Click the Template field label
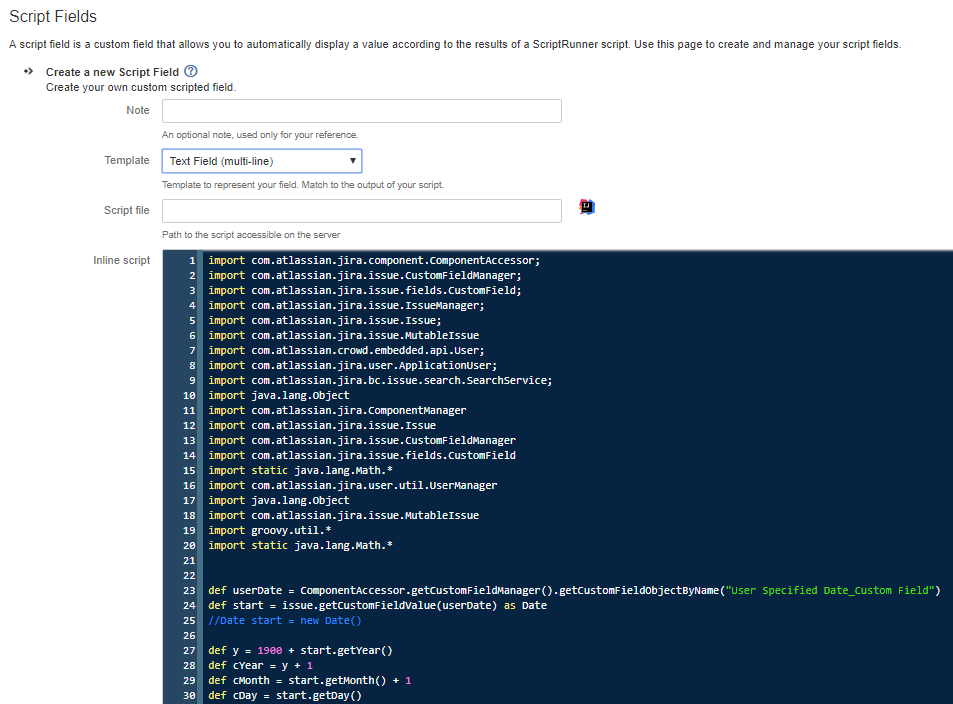Screen dimensions: 953x704 [x=126, y=160]
